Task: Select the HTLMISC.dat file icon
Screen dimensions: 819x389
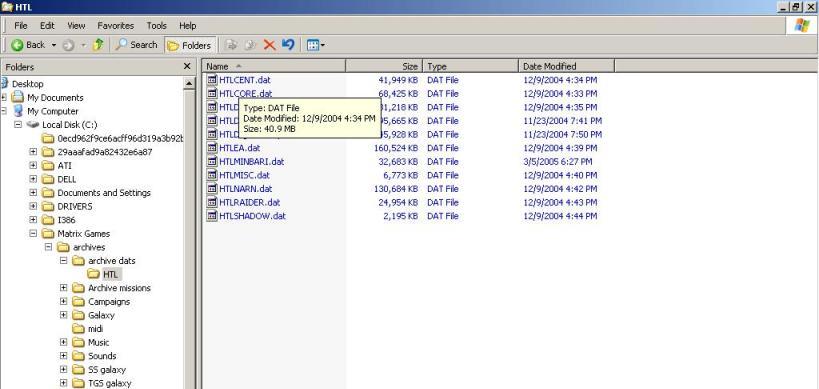Action: coord(212,175)
